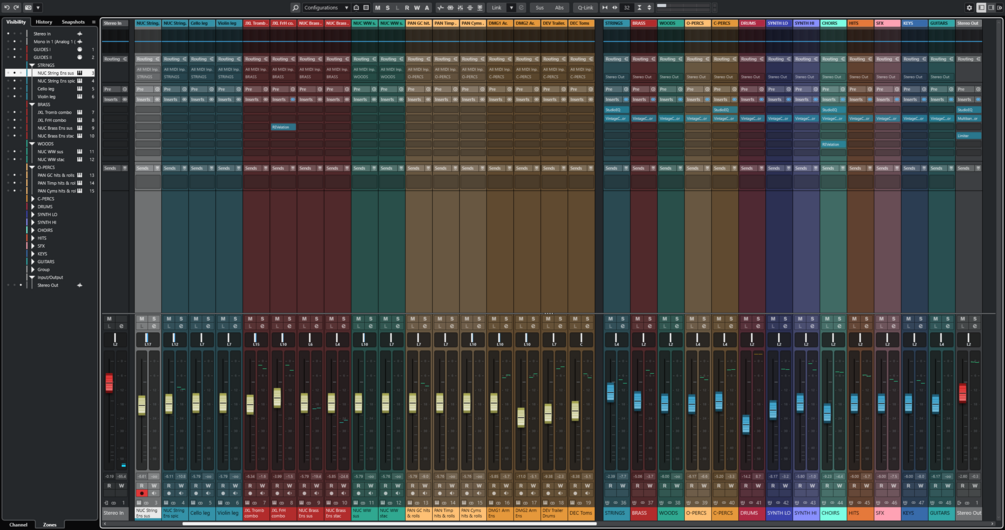Click the Q-Link button
This screenshot has width=1005, height=530.
pos(585,8)
